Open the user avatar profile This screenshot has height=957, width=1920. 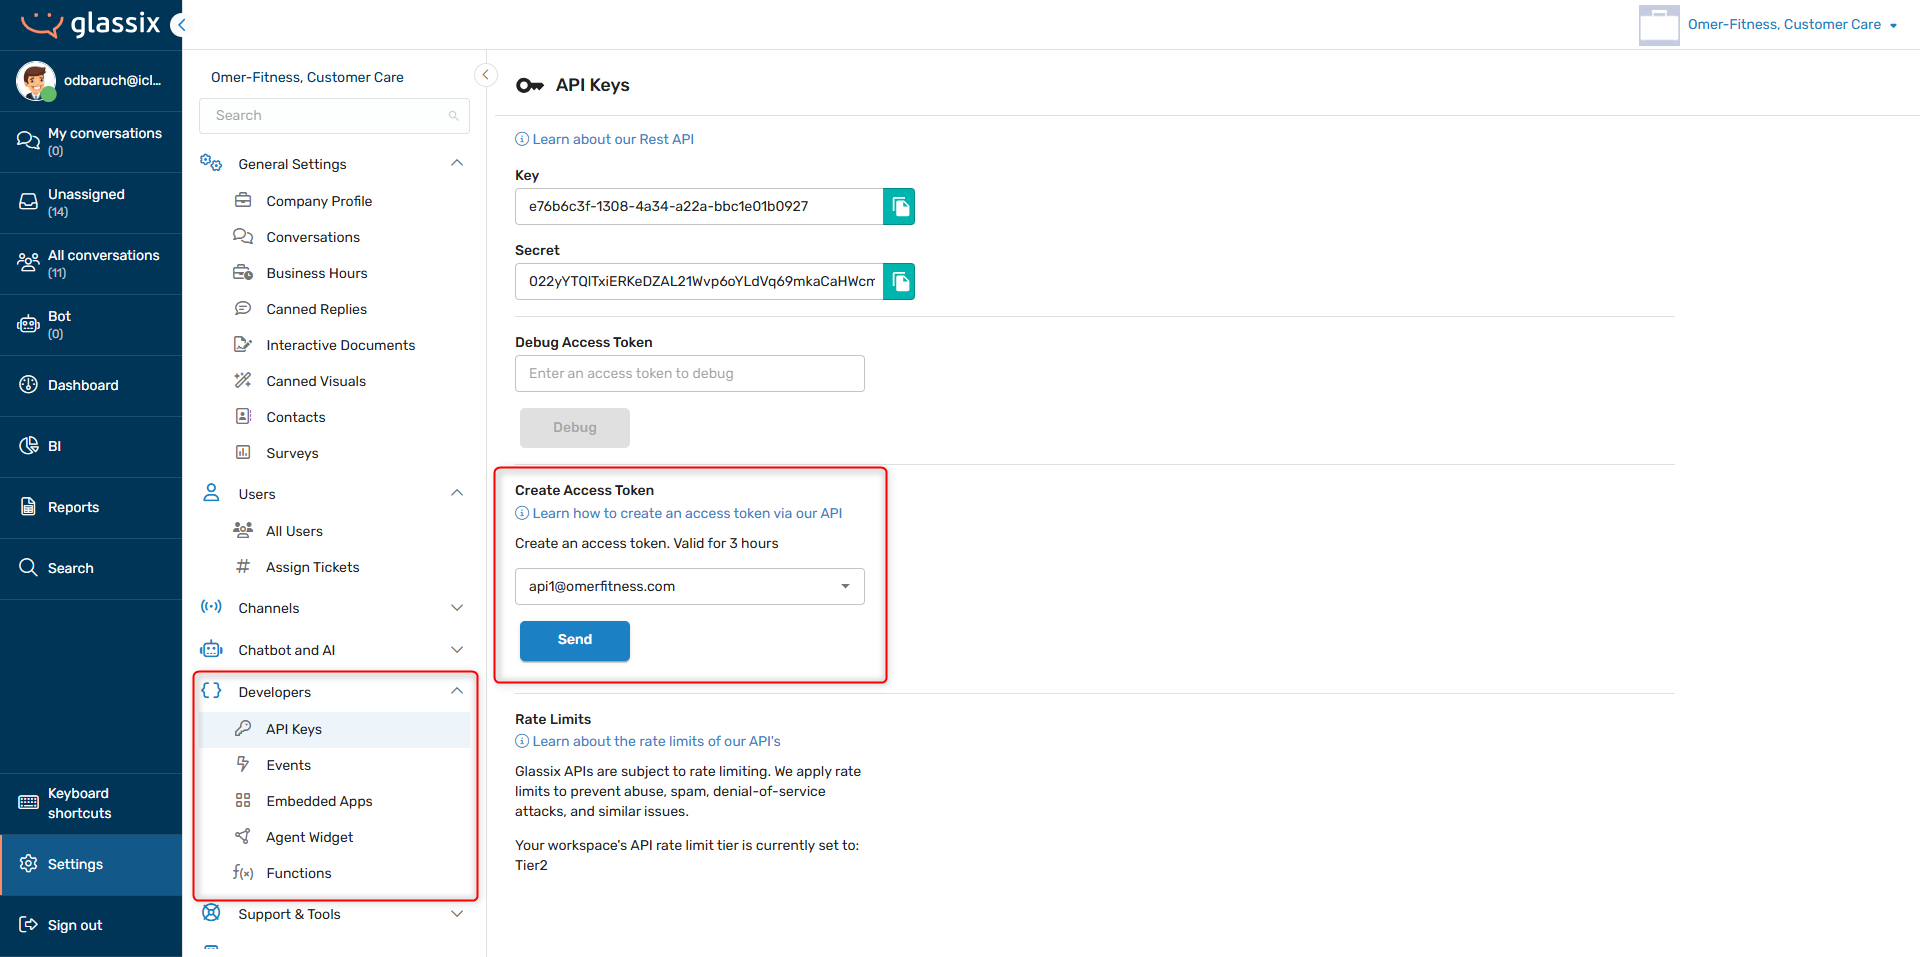pos(36,81)
